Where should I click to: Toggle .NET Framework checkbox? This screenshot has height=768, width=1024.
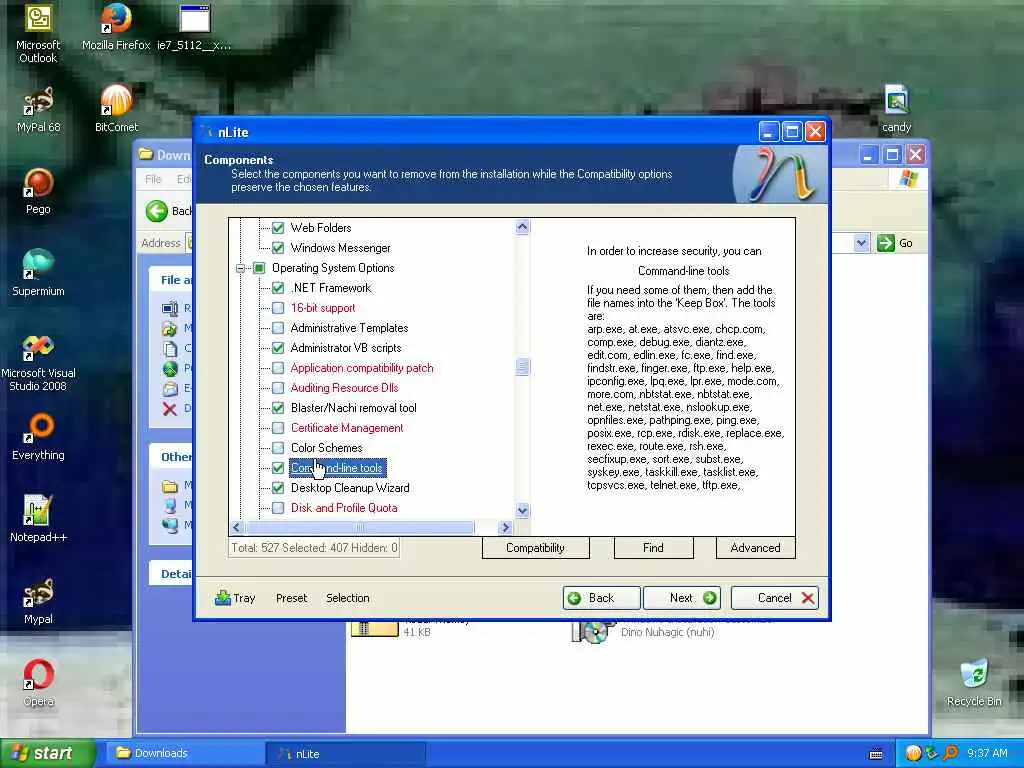tap(278, 288)
